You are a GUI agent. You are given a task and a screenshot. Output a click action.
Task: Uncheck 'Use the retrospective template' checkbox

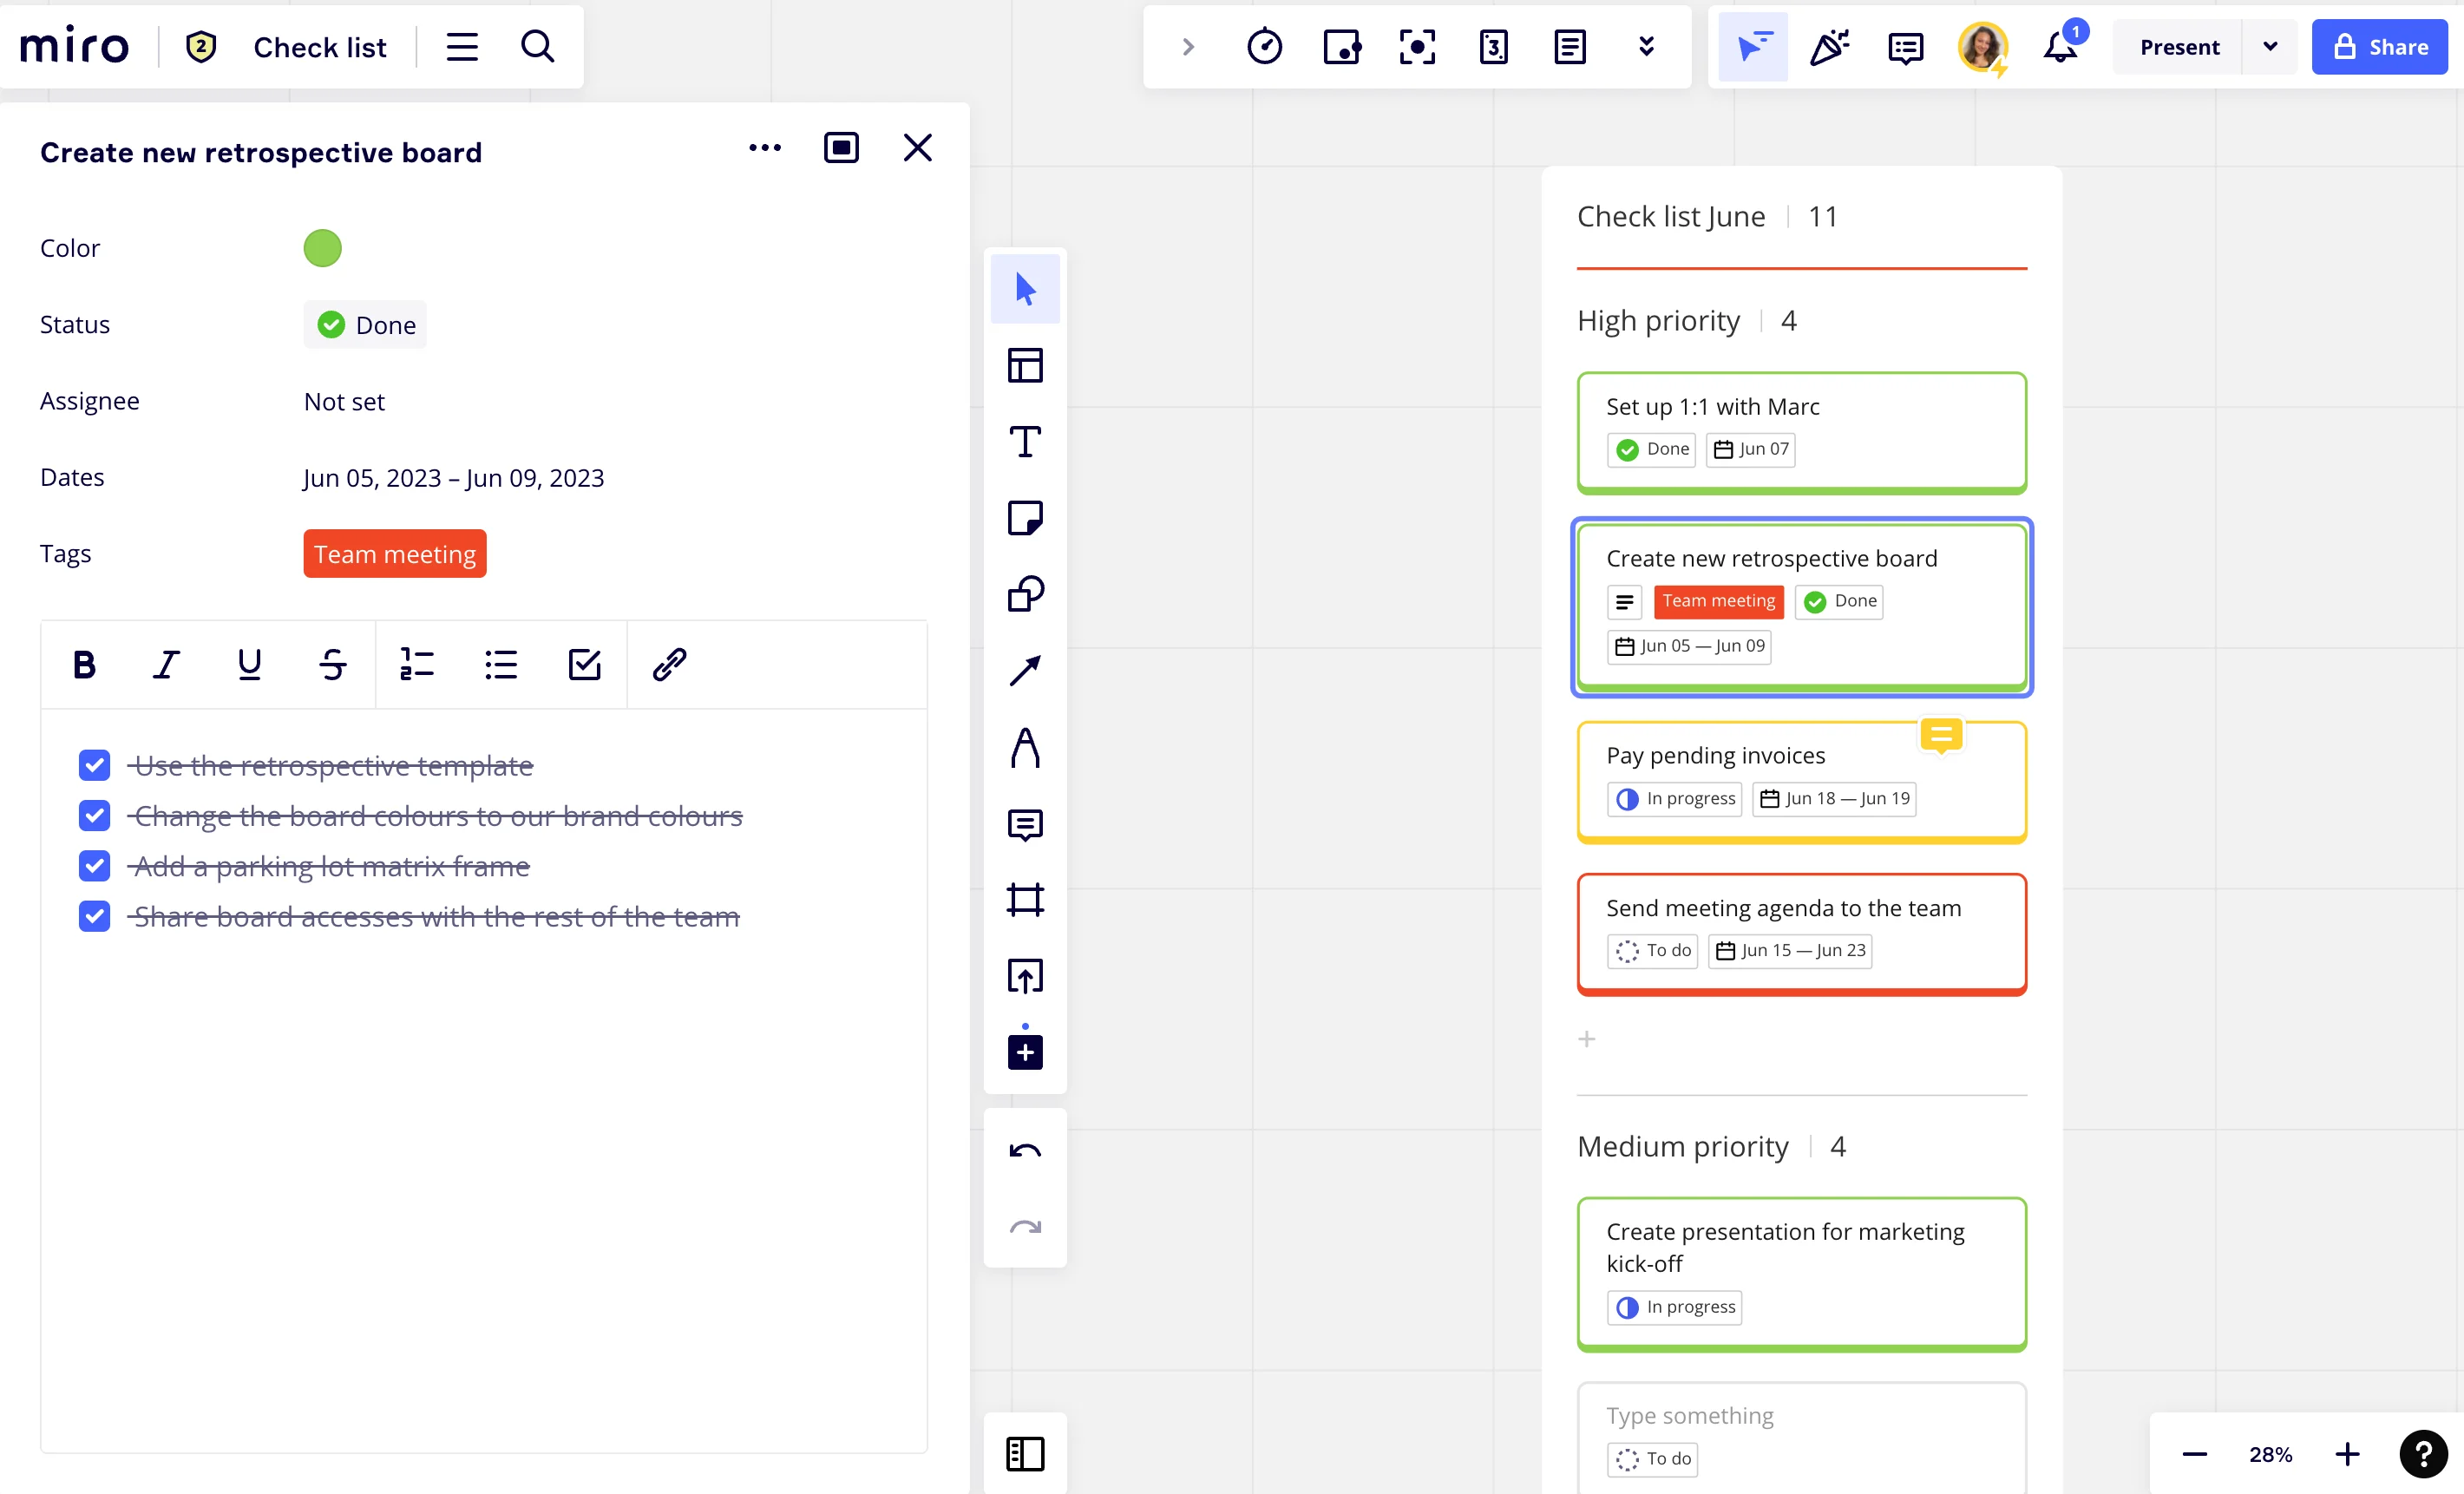pos(94,766)
